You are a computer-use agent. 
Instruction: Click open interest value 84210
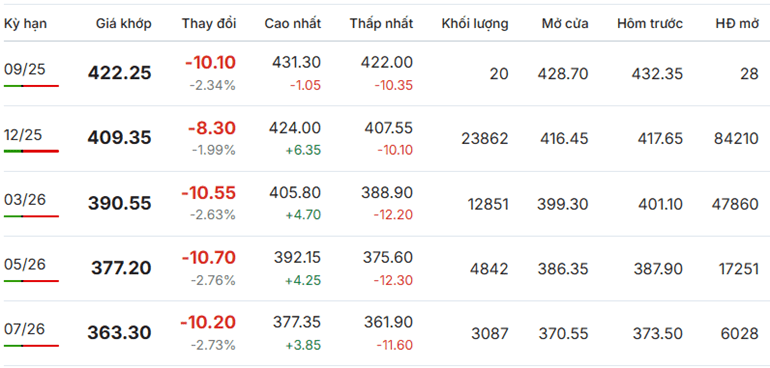737,139
